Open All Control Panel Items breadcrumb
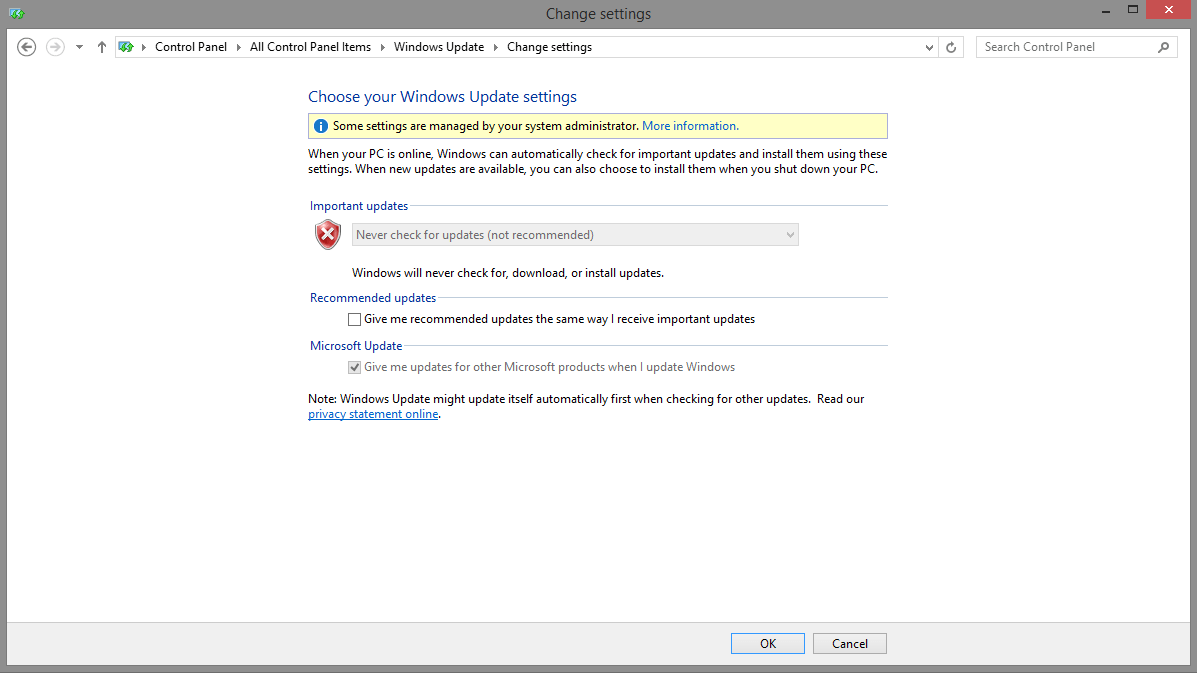 310,47
